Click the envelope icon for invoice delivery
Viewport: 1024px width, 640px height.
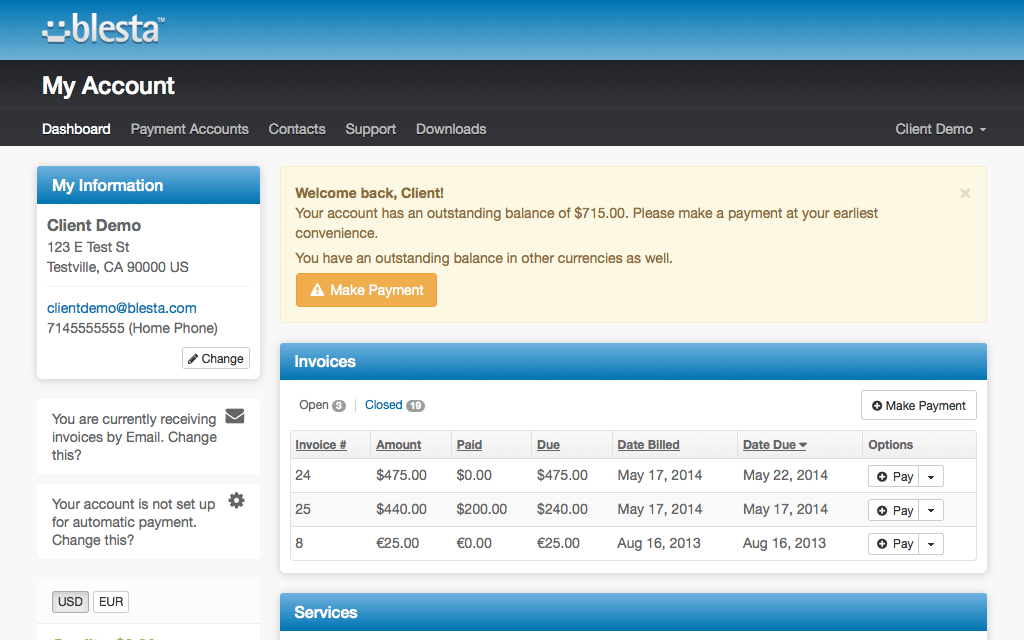(235, 416)
